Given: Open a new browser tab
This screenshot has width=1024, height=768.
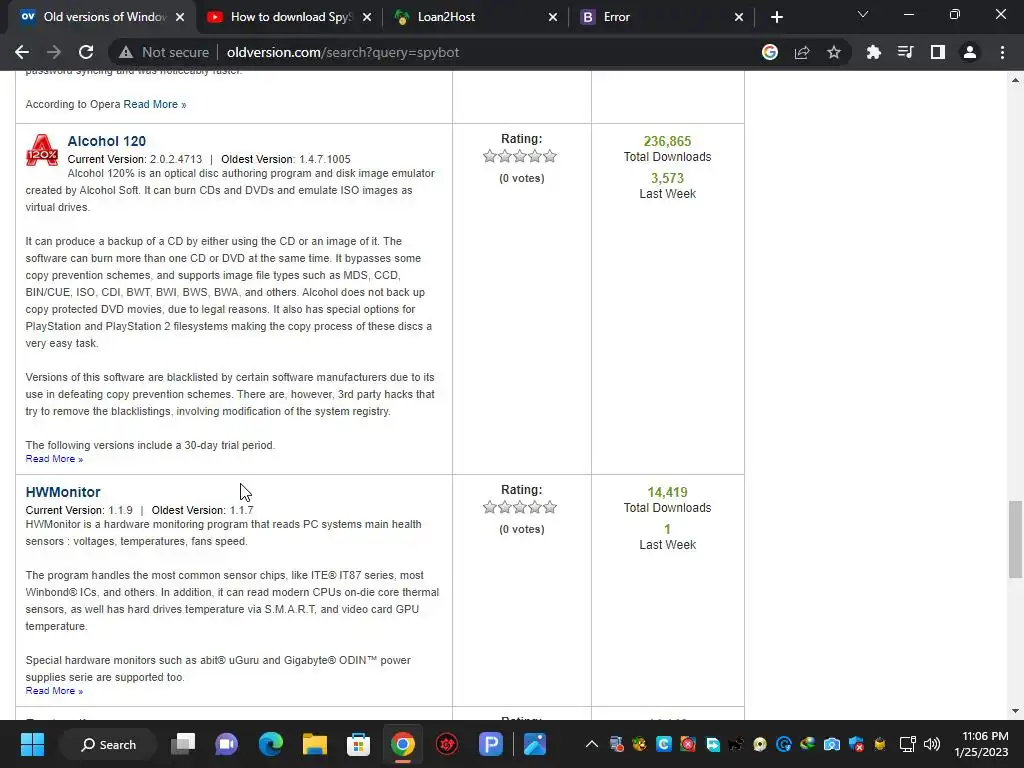Looking at the screenshot, I should pyautogui.click(x=776, y=17).
